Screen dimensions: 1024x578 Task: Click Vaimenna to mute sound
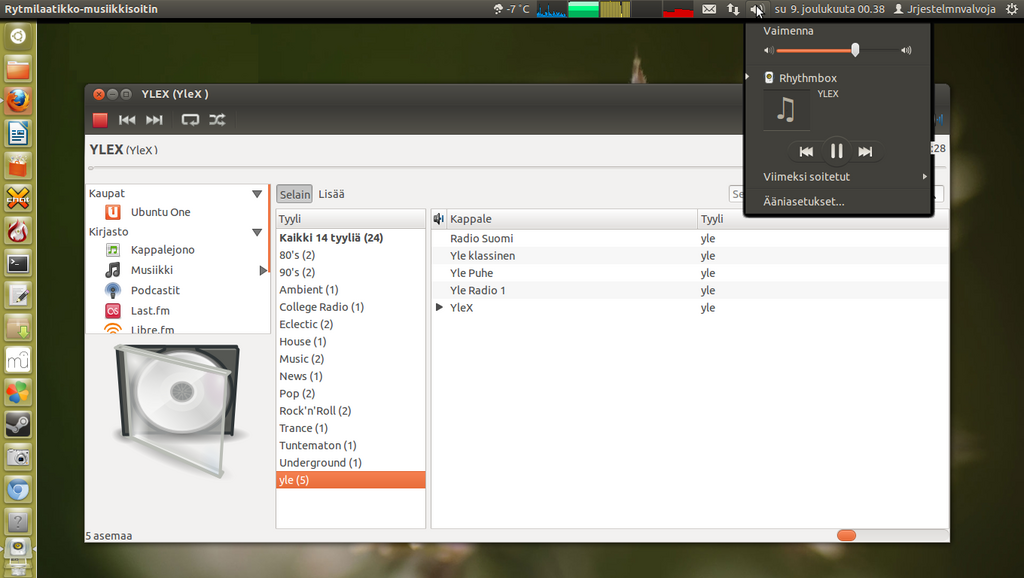(x=789, y=31)
